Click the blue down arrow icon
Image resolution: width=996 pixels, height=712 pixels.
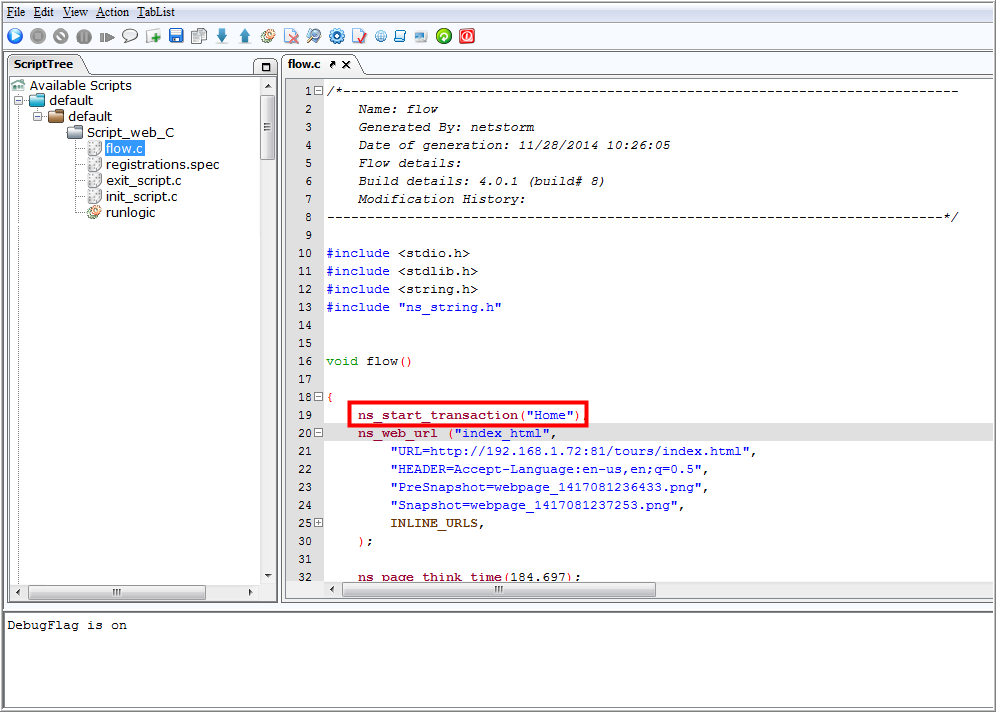coord(222,36)
